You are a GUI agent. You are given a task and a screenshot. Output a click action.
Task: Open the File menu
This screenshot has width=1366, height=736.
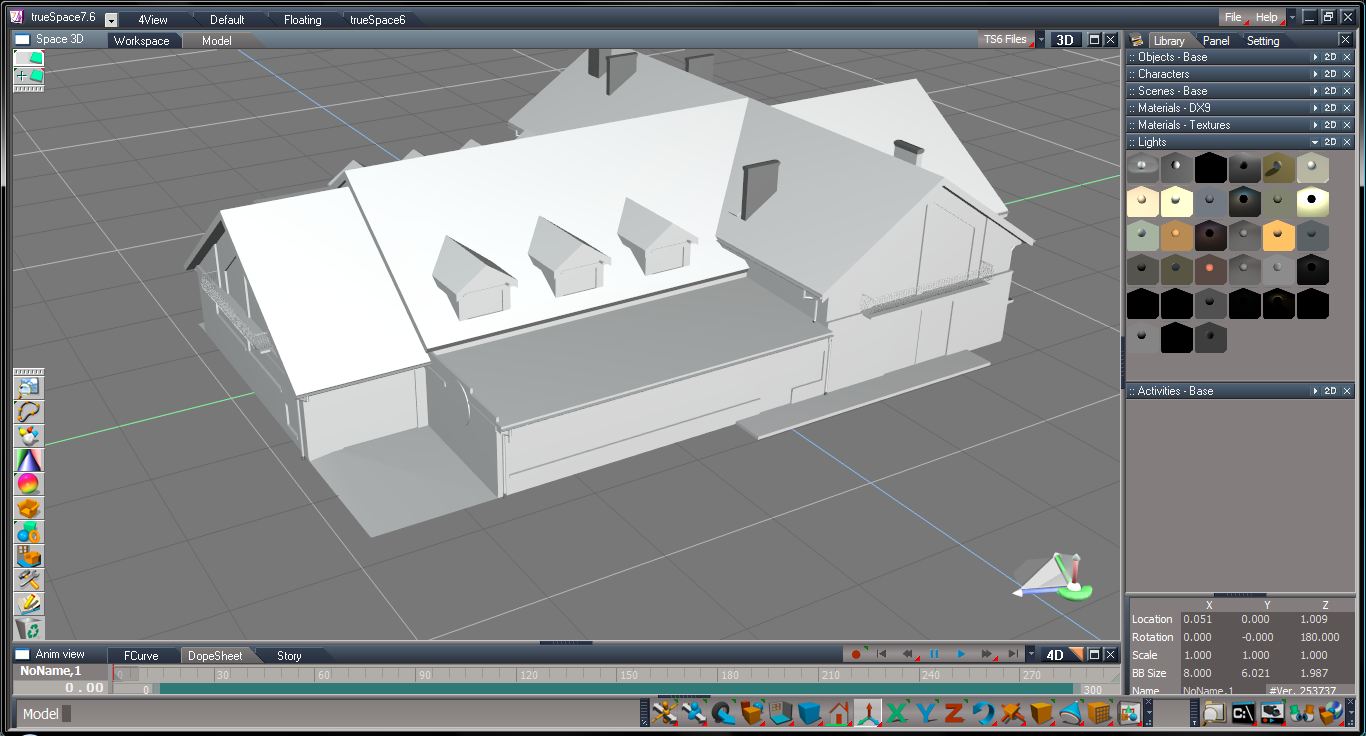[x=1233, y=18]
